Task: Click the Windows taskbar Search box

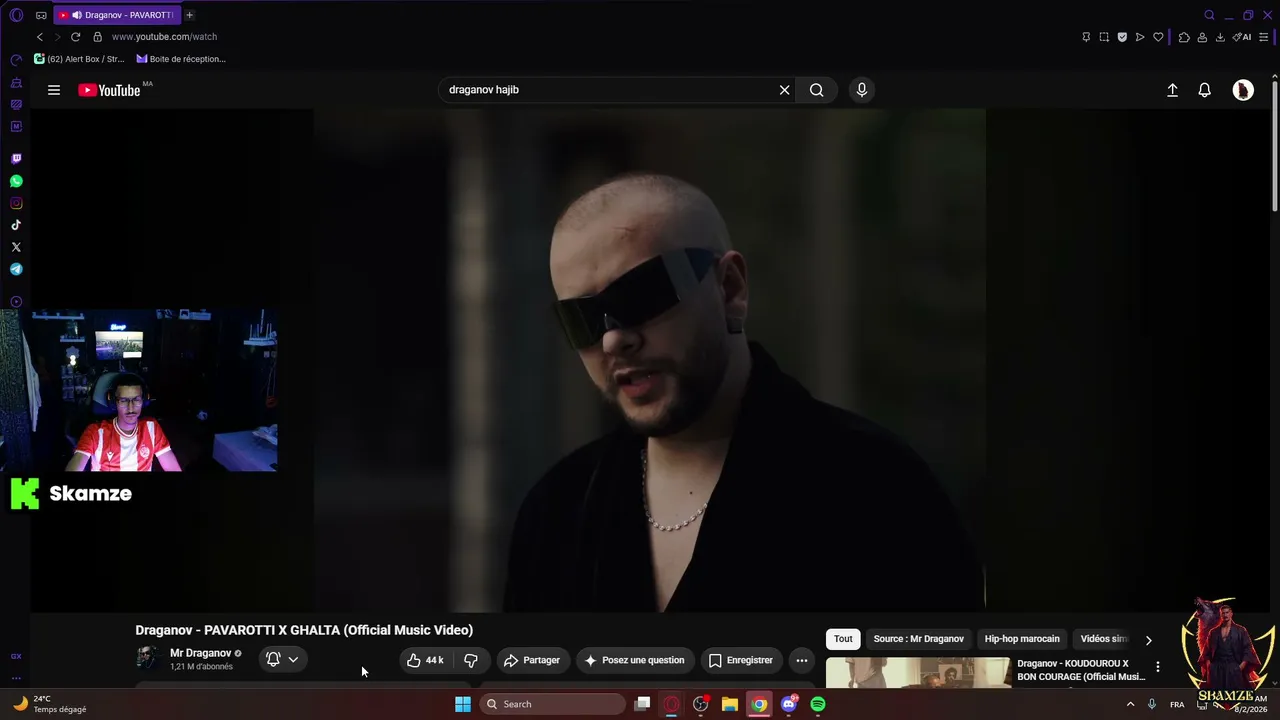Action: click(552, 704)
